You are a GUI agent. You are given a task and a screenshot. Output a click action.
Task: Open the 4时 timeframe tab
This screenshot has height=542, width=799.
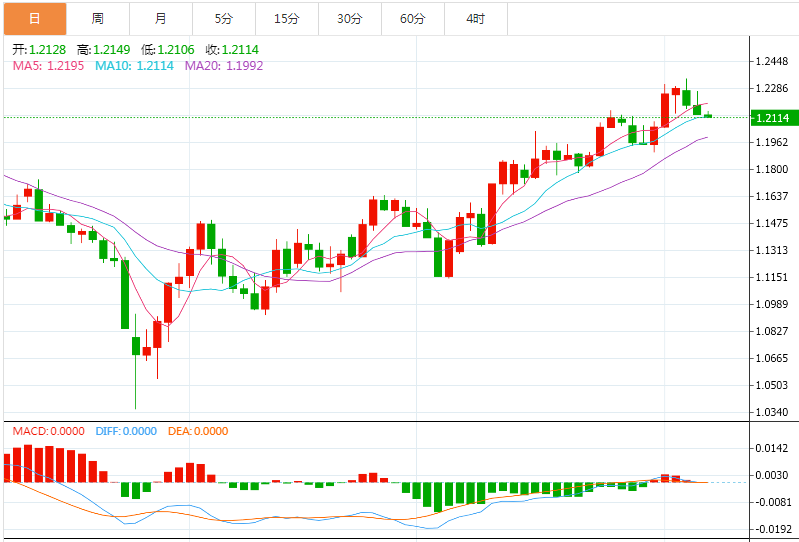pos(476,19)
